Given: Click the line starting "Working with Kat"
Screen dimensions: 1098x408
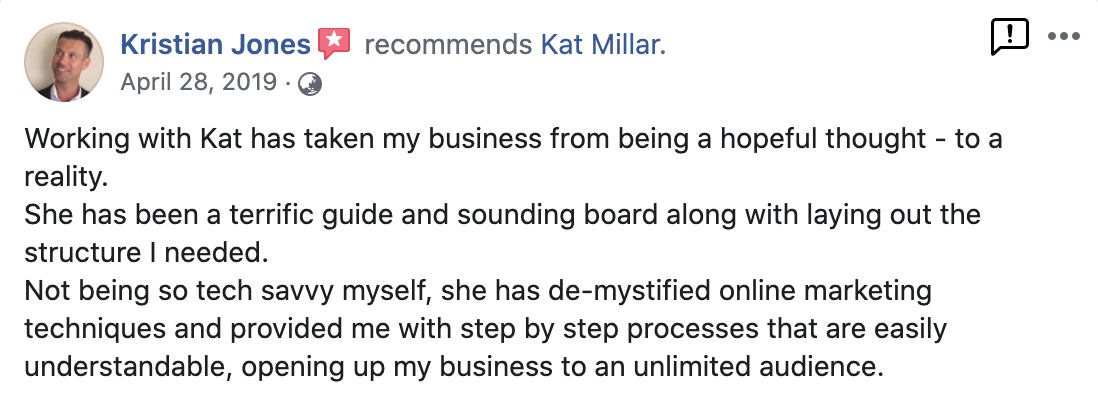Looking at the screenshot, I should pos(513,139).
